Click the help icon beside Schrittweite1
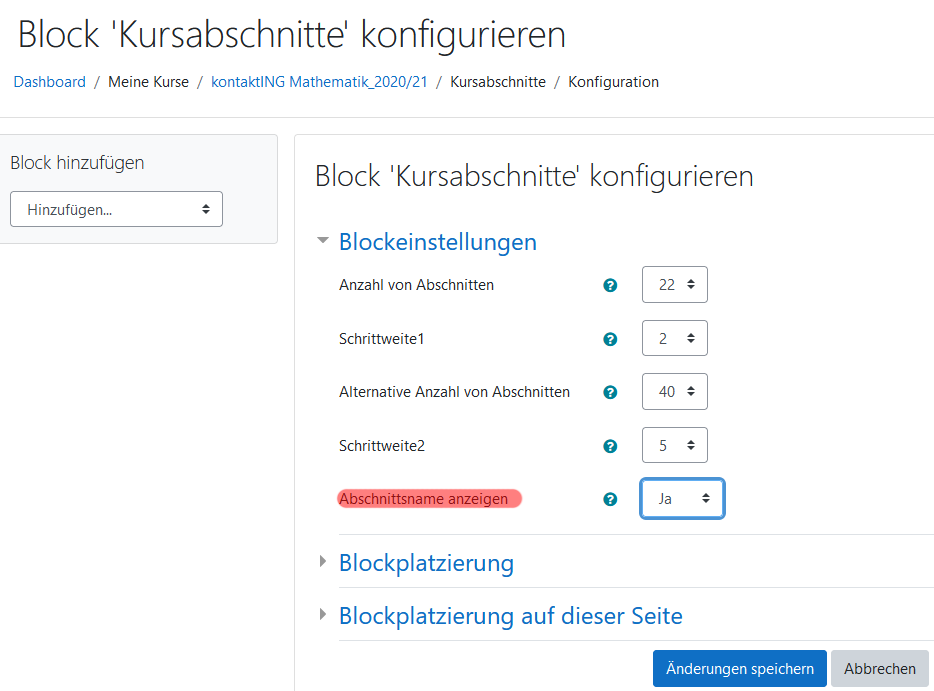 pyautogui.click(x=610, y=339)
